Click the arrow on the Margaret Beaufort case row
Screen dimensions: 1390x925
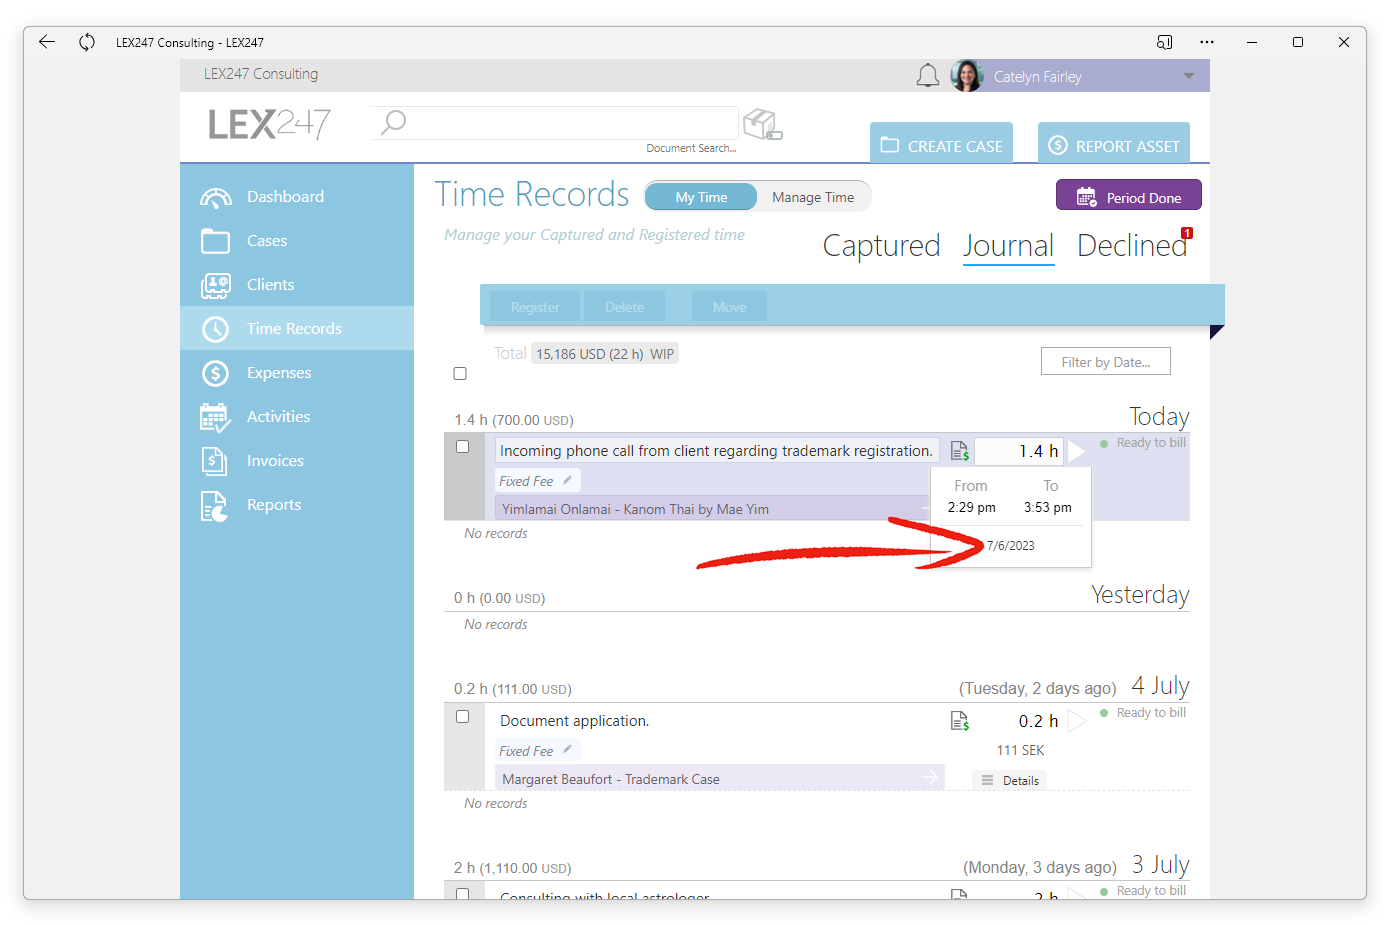pos(930,777)
